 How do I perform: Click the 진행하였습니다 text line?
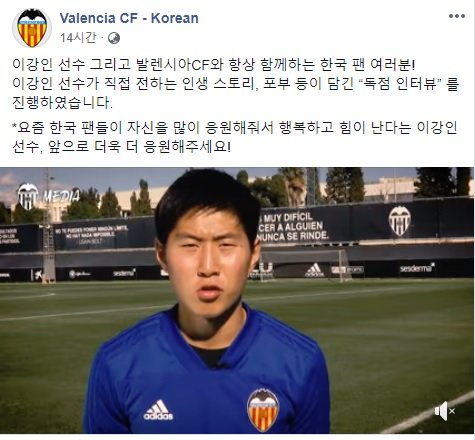coord(63,103)
